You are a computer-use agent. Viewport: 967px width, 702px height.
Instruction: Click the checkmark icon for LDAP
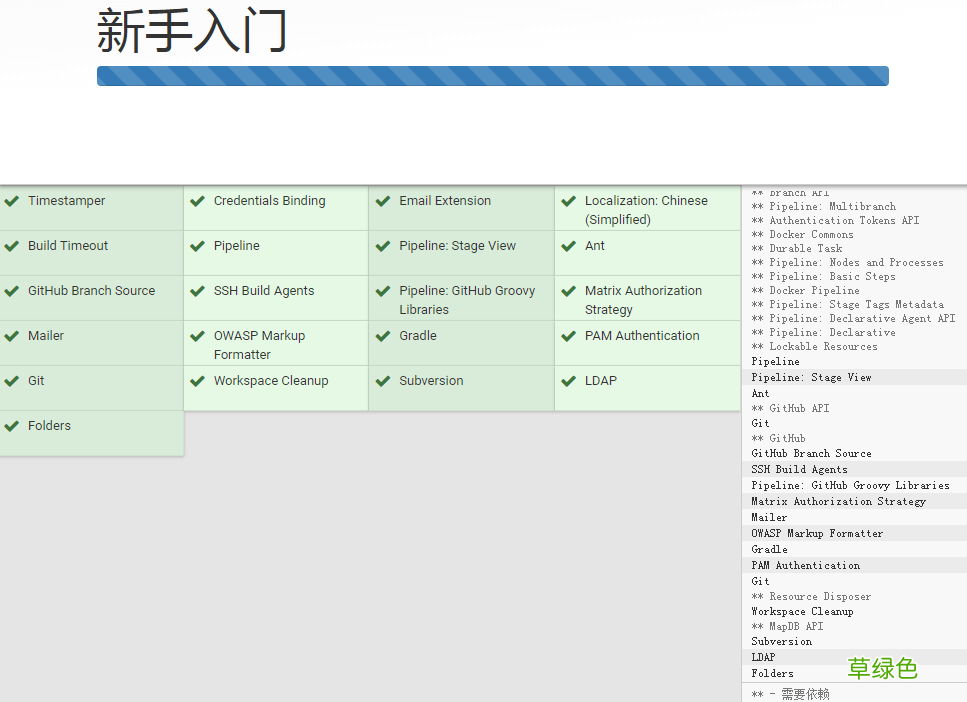pos(569,380)
